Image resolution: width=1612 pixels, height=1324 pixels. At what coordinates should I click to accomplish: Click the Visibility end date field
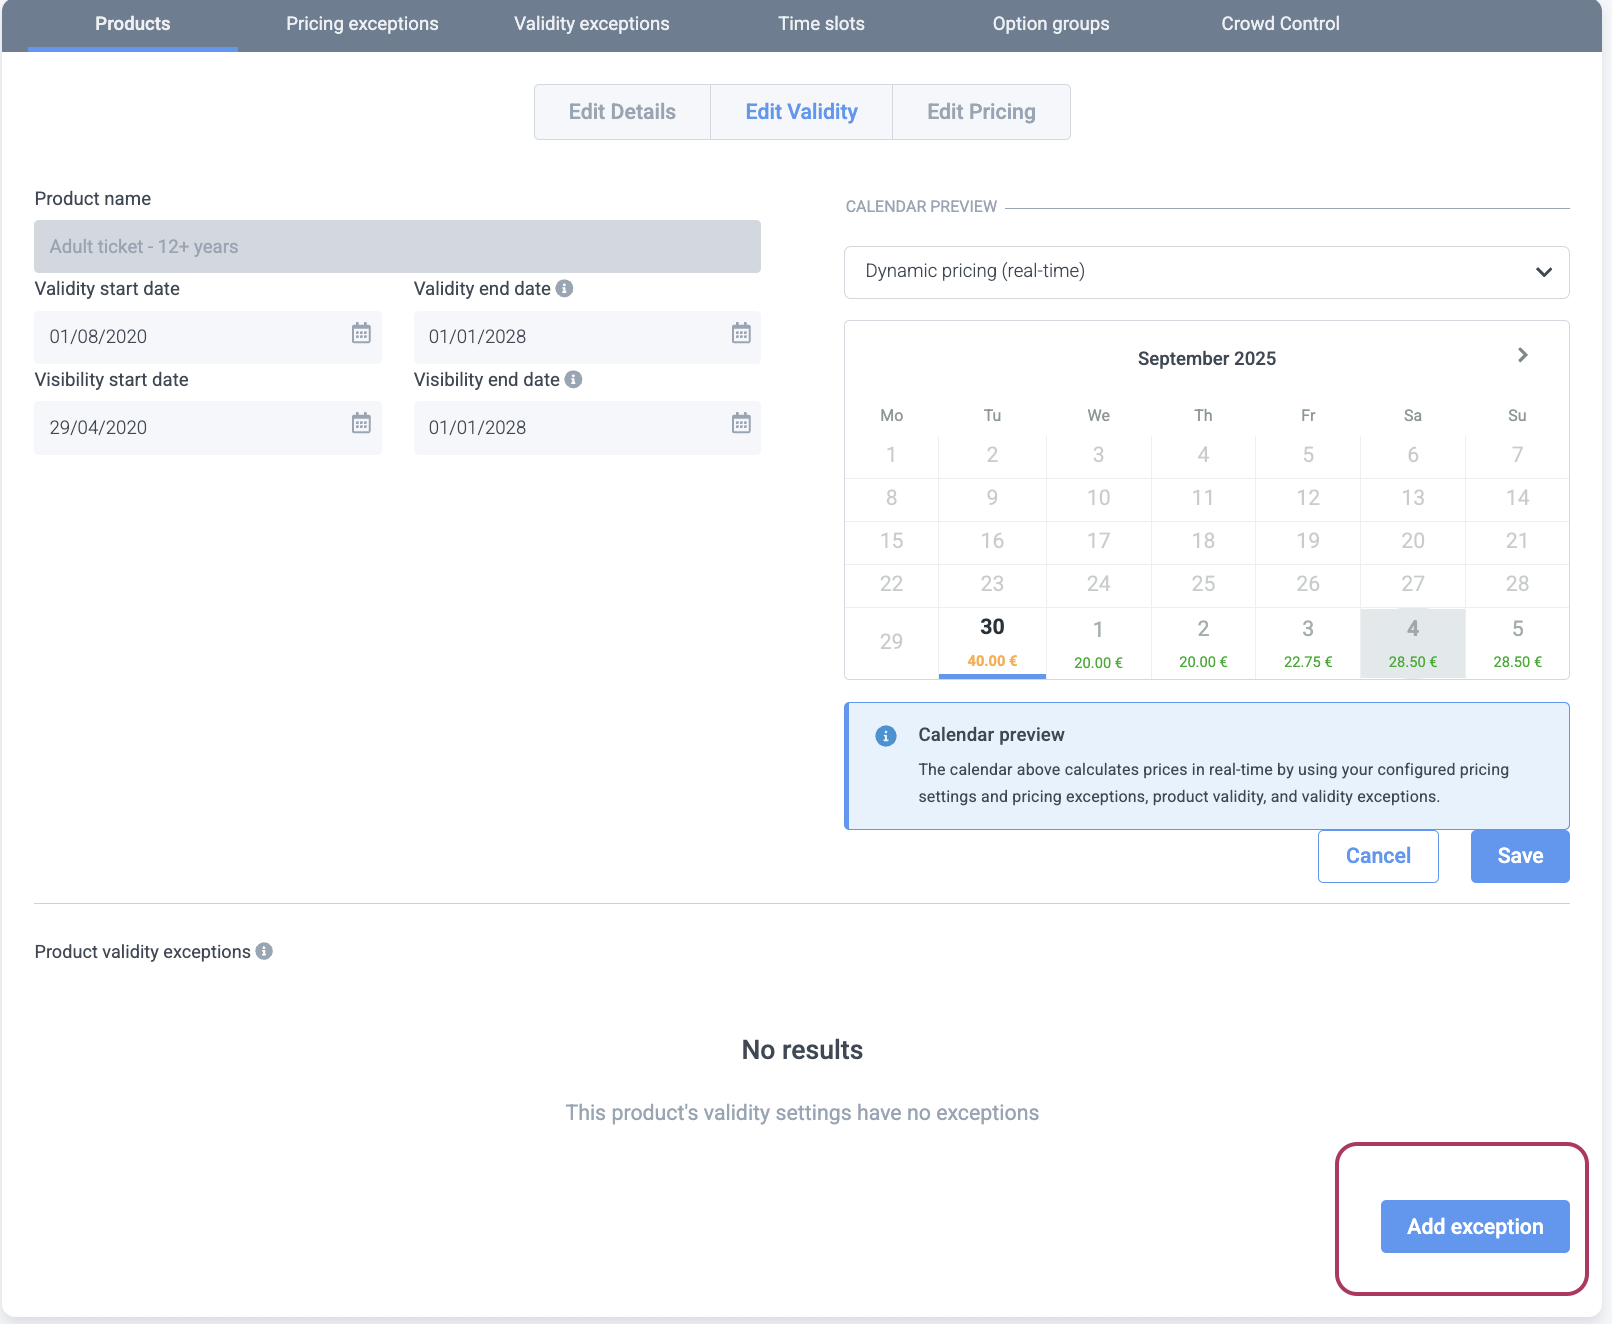[x=587, y=428]
